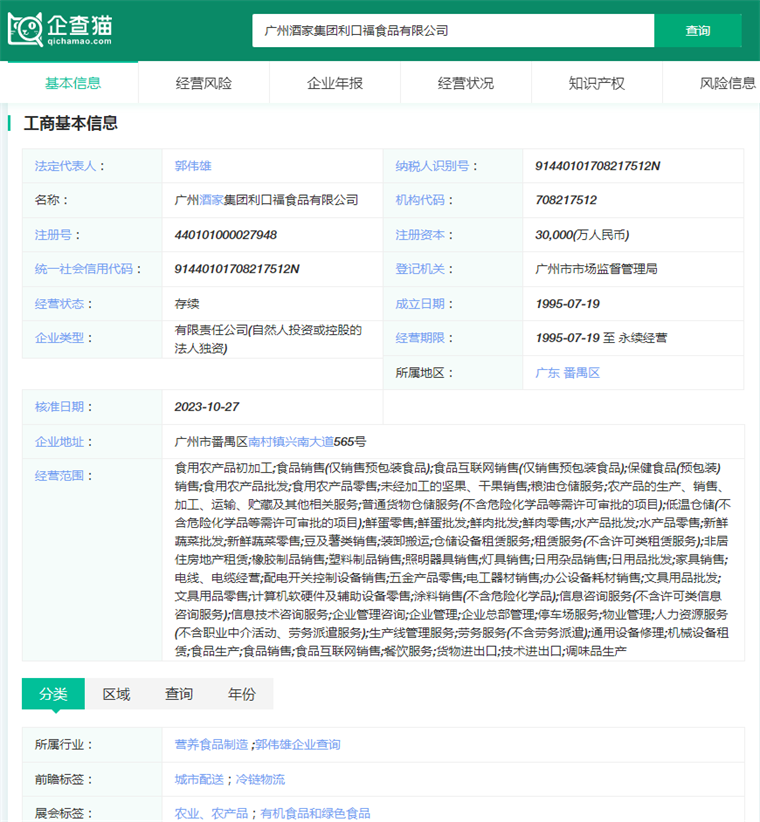Click the 酒家 link in company name
The height and width of the screenshot is (822, 760).
pyautogui.click(x=211, y=200)
